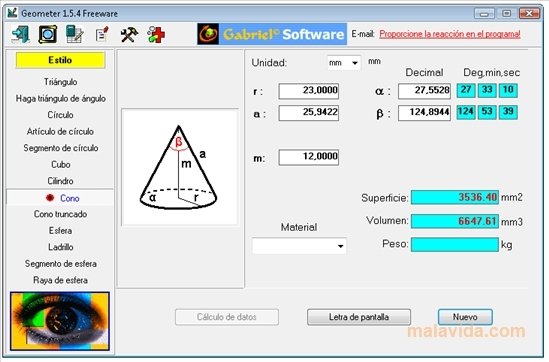Minimize the Geometer window

(x=485, y=14)
